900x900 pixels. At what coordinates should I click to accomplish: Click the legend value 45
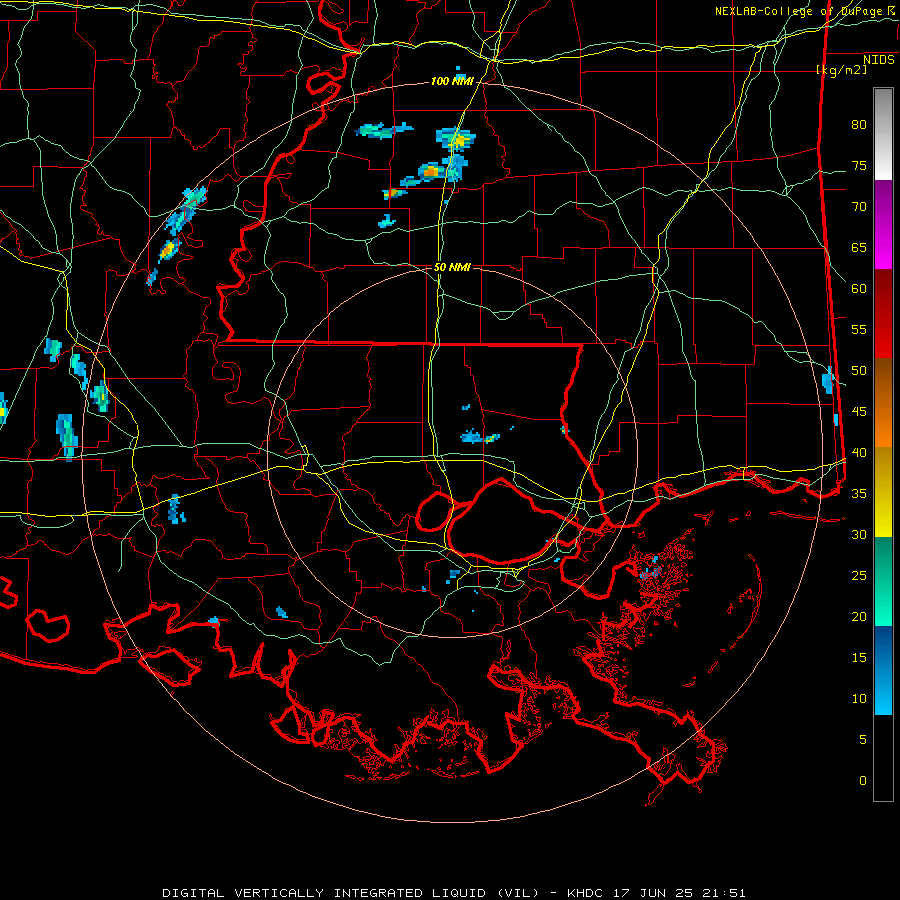click(x=859, y=412)
